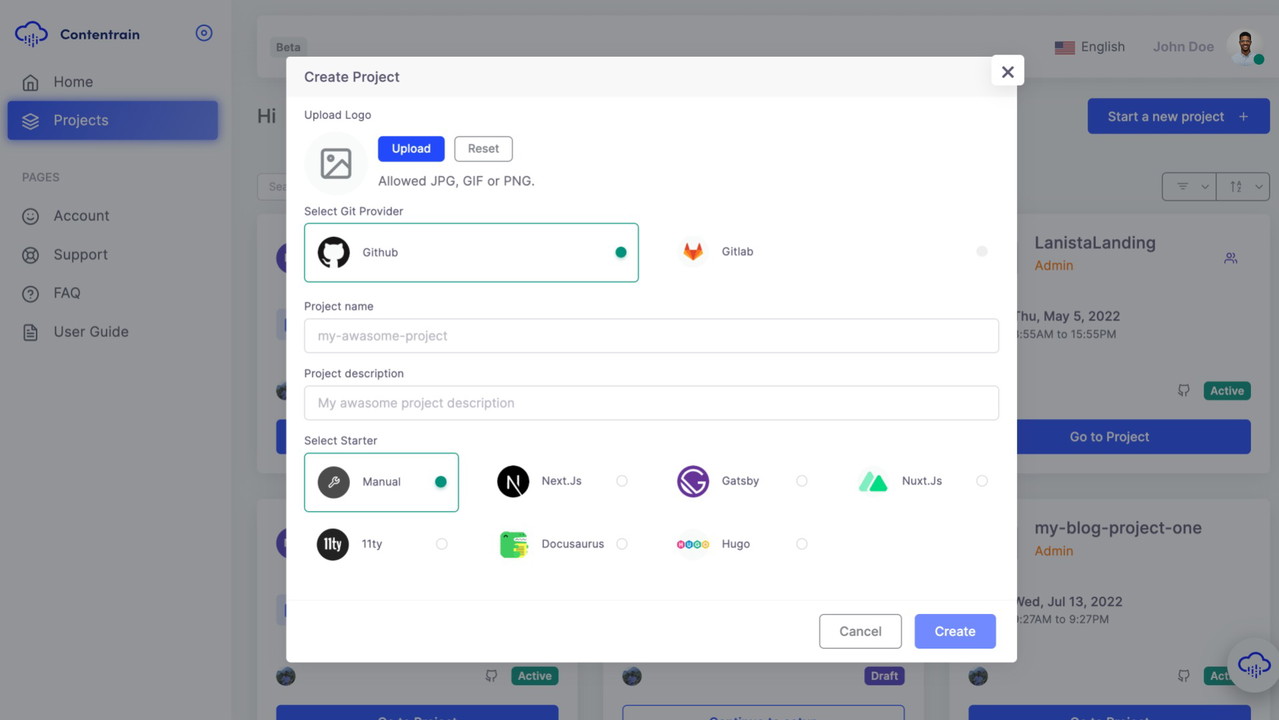1279x720 pixels.
Task: Select the Hugo starter radio button
Action: click(x=802, y=544)
